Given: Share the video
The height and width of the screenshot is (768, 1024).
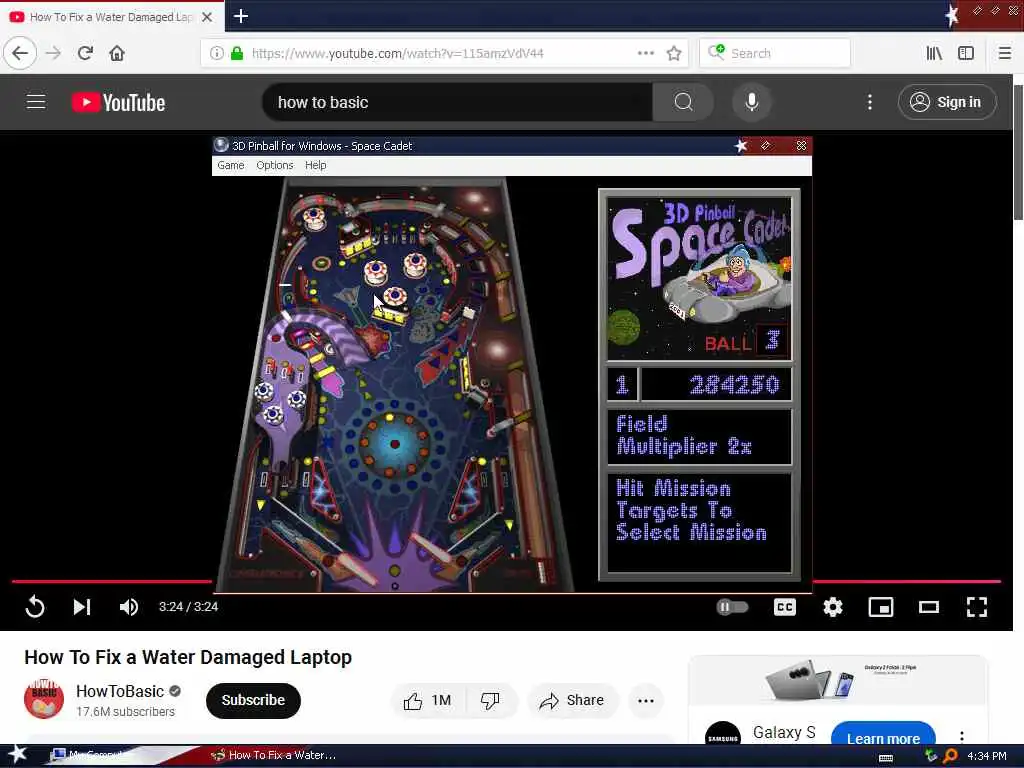Looking at the screenshot, I should pyautogui.click(x=572, y=701).
